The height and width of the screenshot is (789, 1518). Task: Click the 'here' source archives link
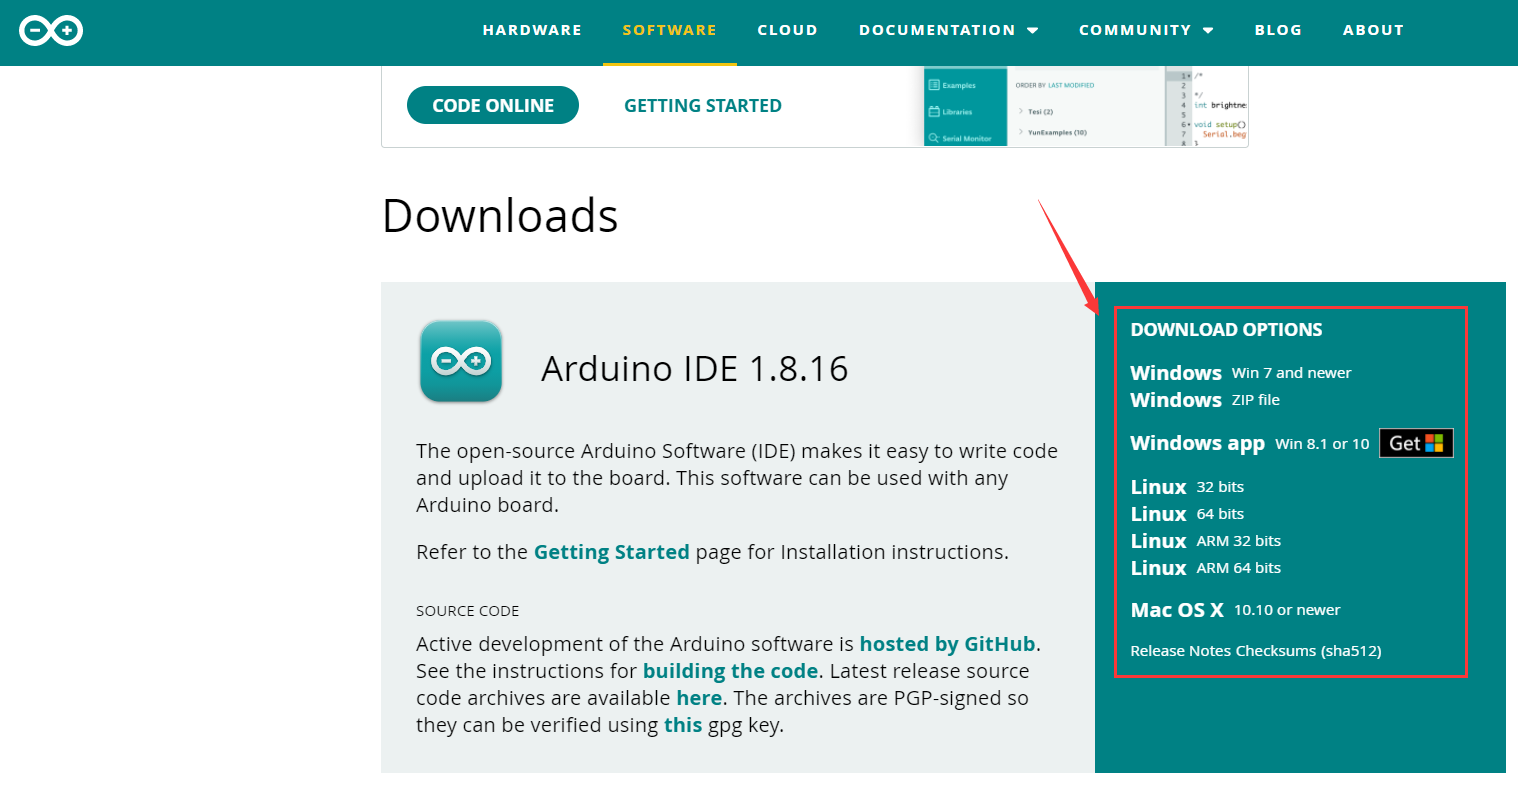point(699,698)
